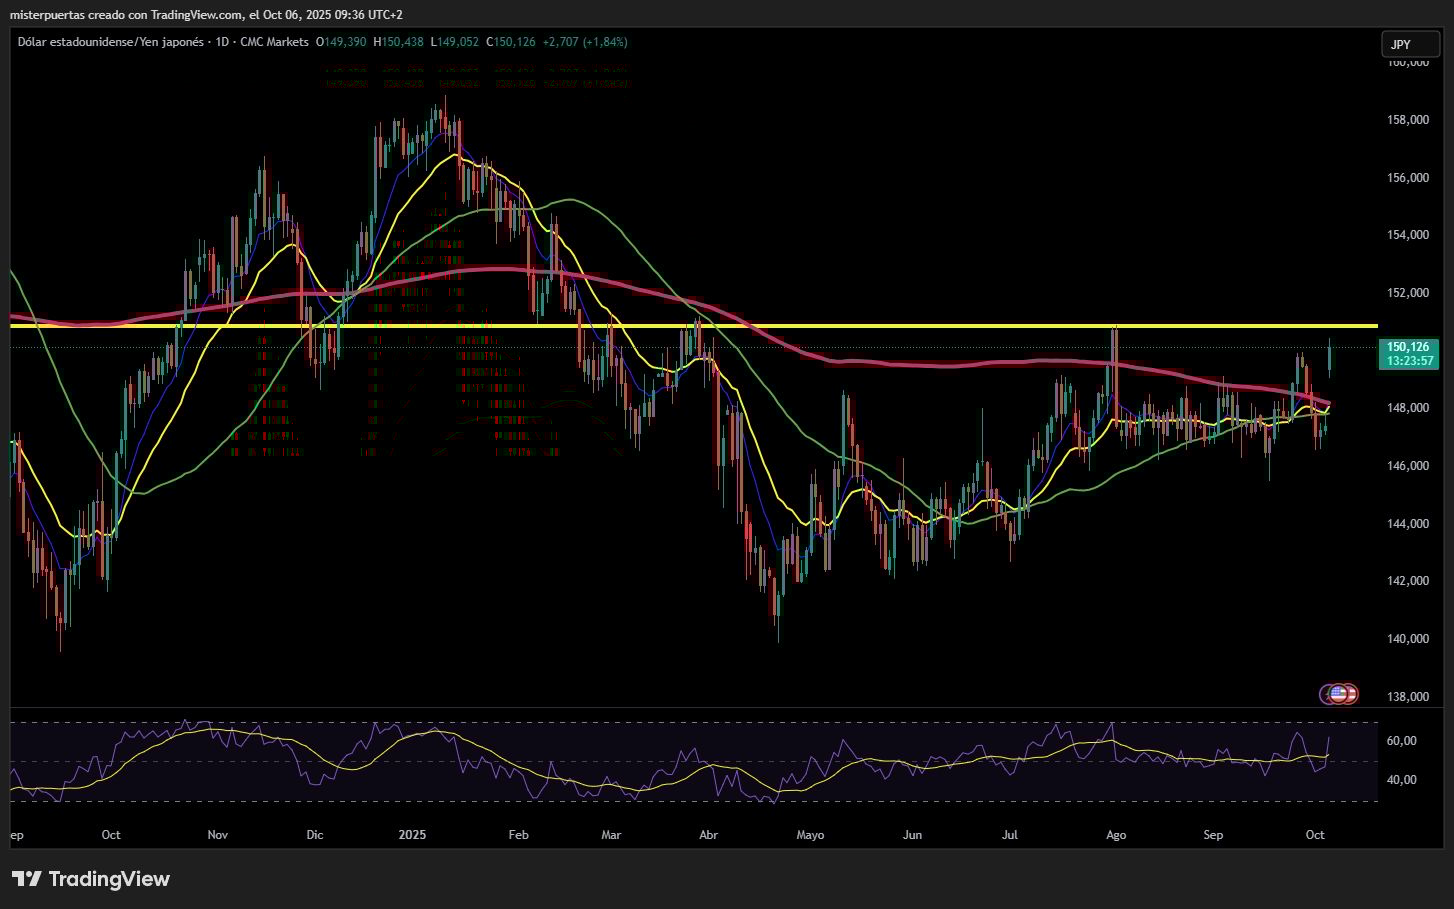1454x909 pixels.
Task: Click the CMC Markets source label
Action: (x=274, y=42)
